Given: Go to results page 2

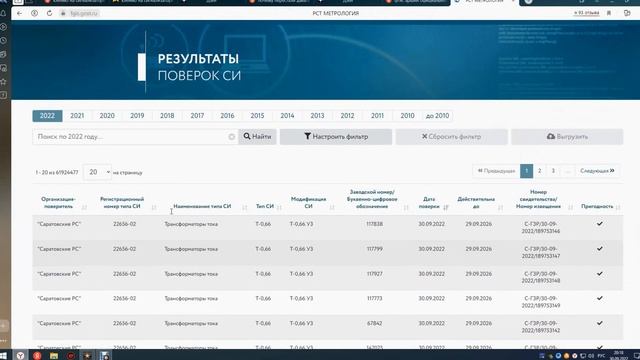Looking at the screenshot, I should click(540, 171).
